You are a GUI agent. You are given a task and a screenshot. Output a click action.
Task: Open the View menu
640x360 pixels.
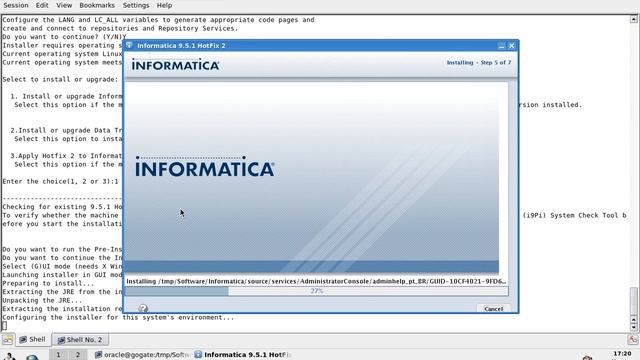click(64, 5)
